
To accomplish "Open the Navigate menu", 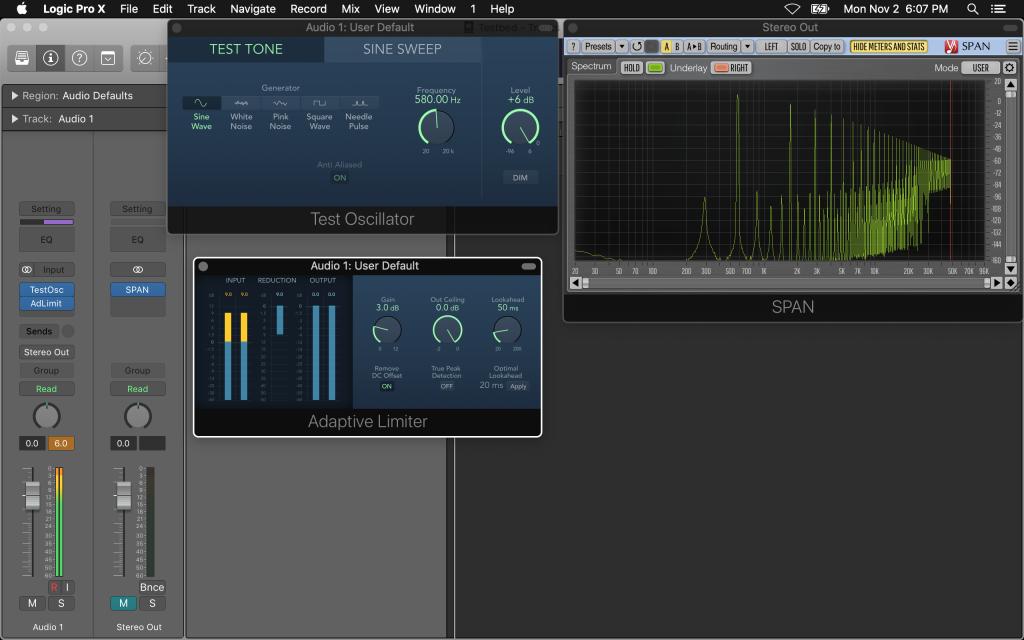I will [253, 9].
